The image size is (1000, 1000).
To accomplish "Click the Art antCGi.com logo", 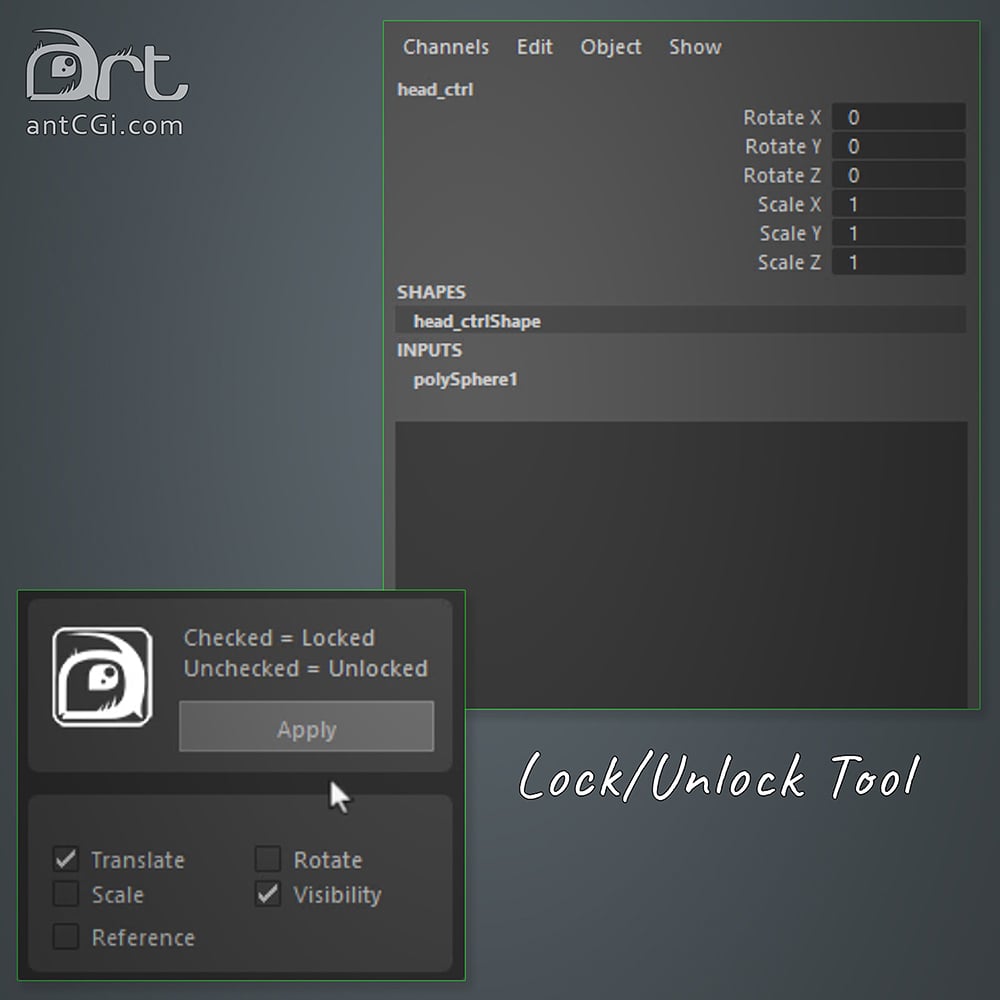I will (x=107, y=83).
